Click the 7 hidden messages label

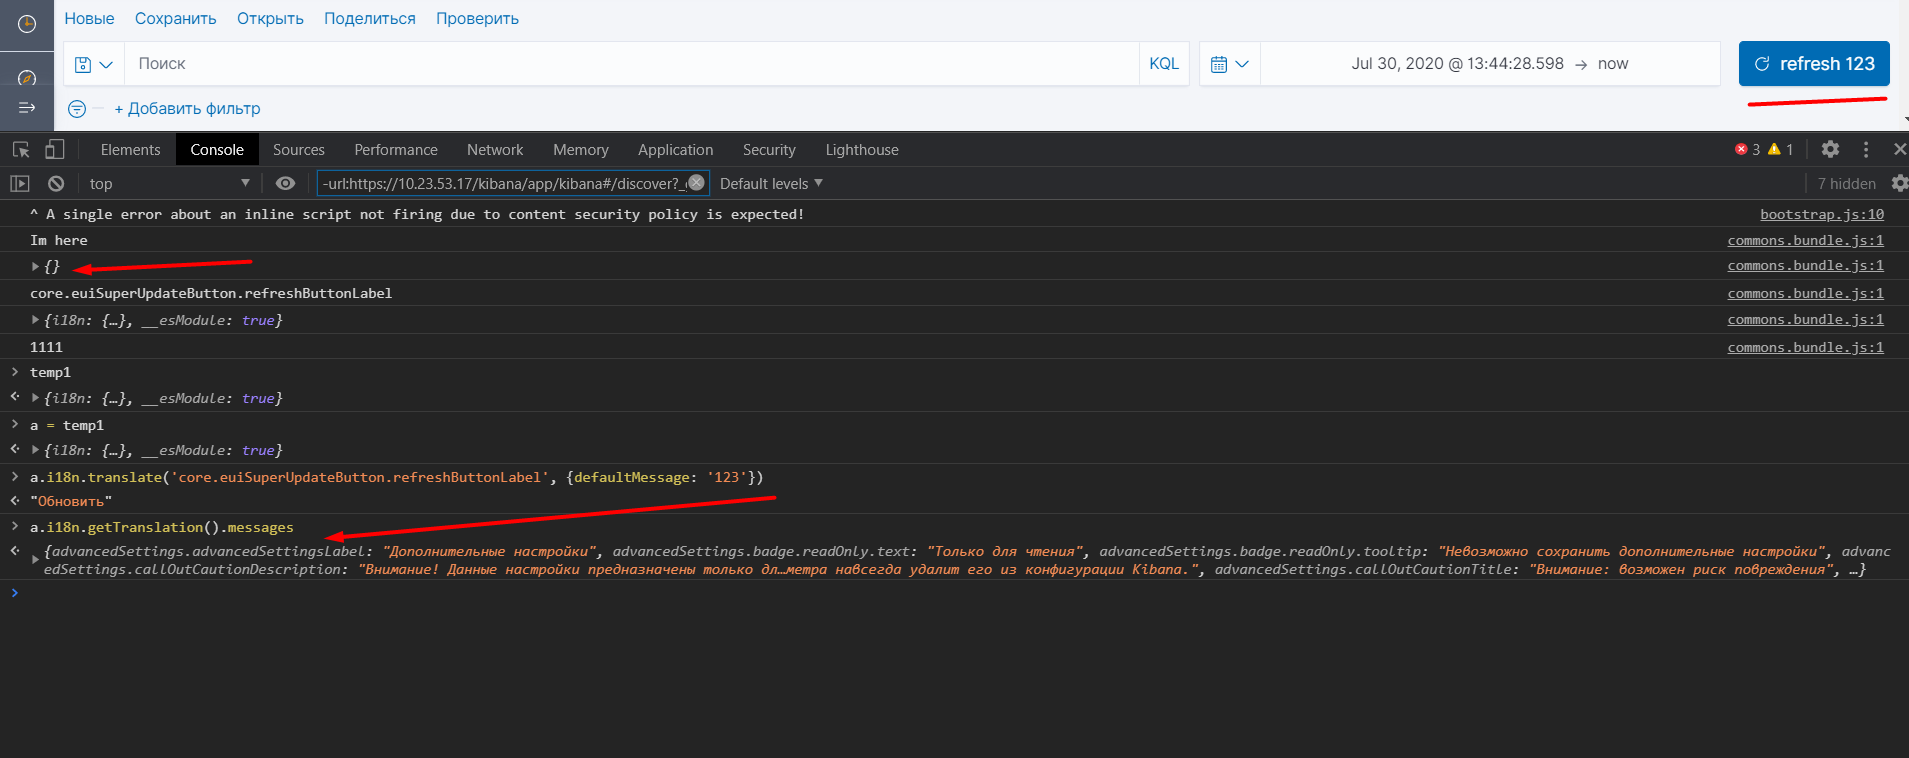1847,183
